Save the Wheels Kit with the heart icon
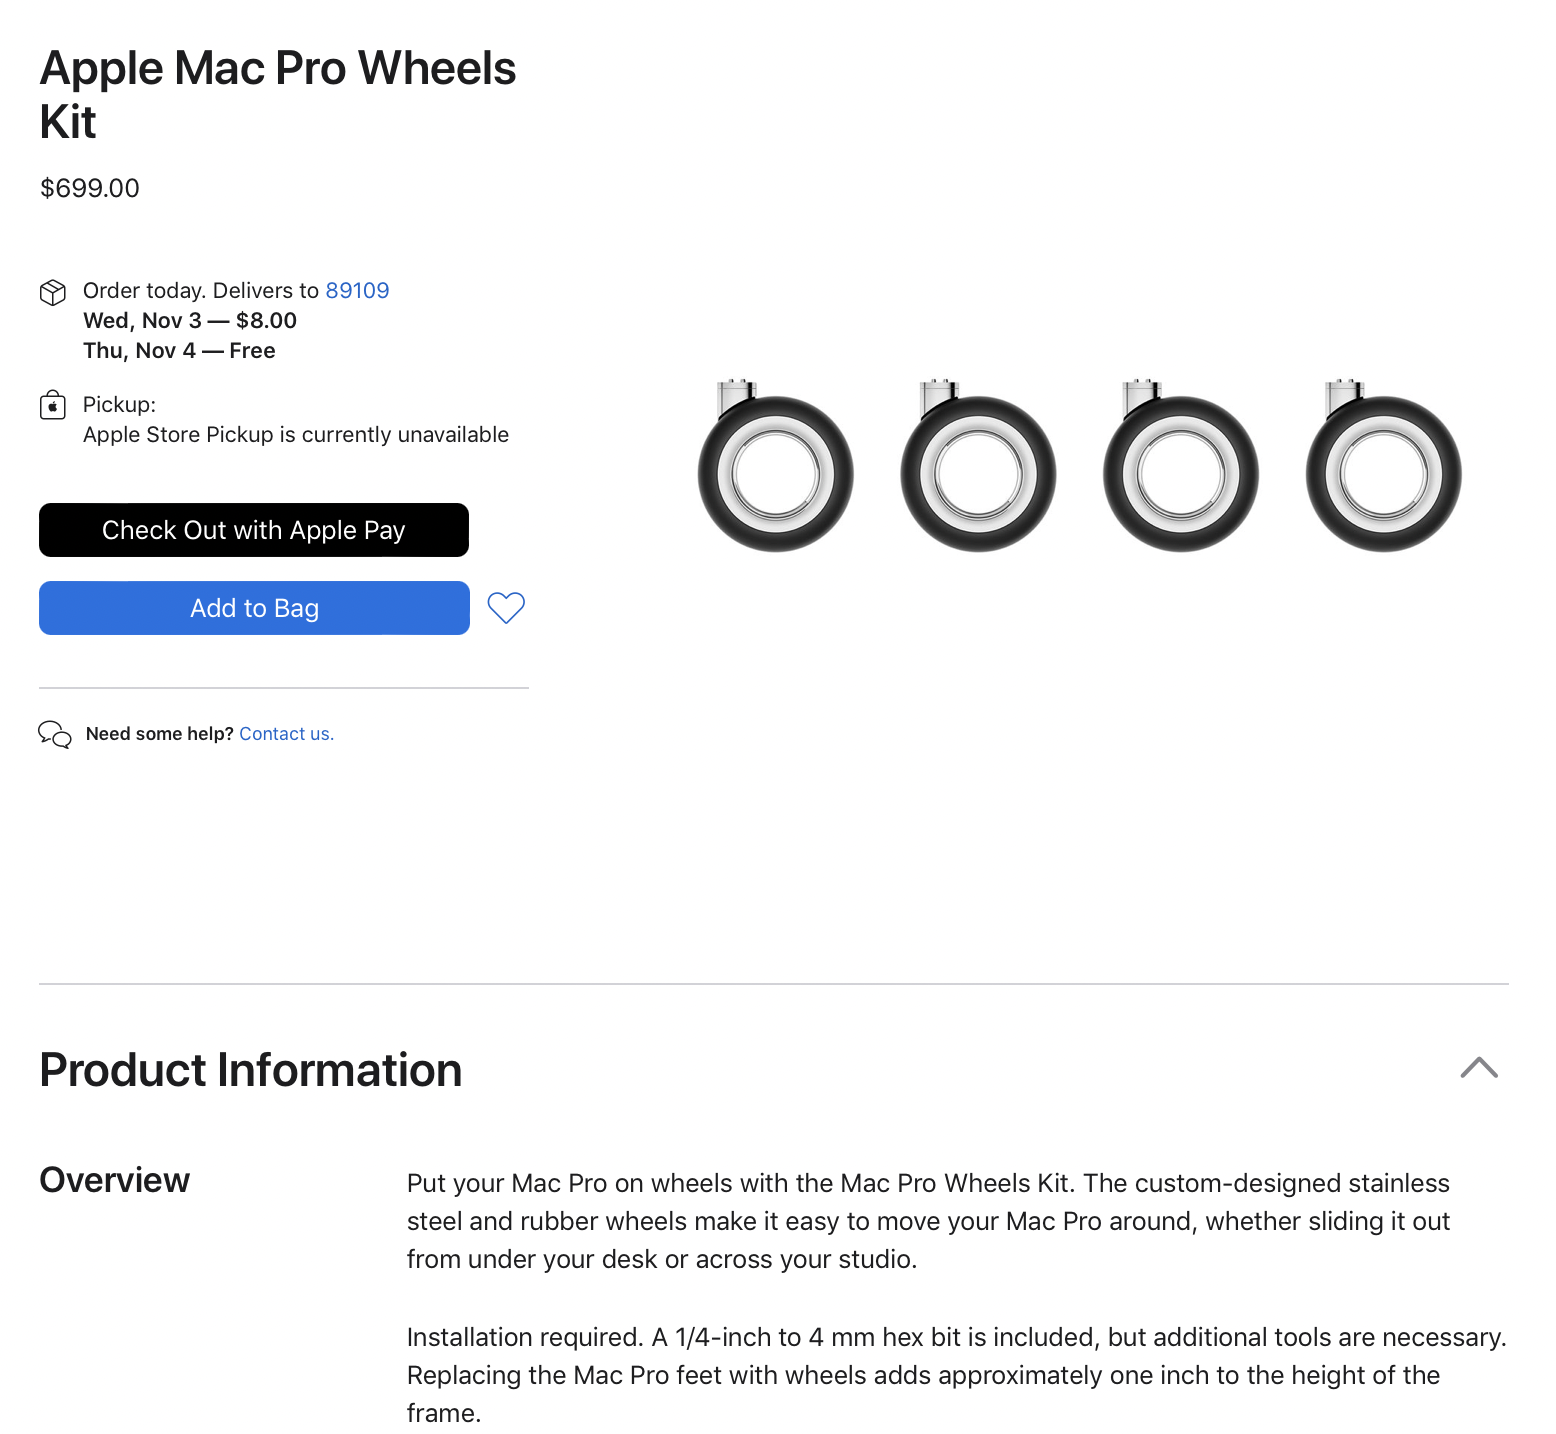Screen dimensions: 1556x1434 [x=506, y=608]
